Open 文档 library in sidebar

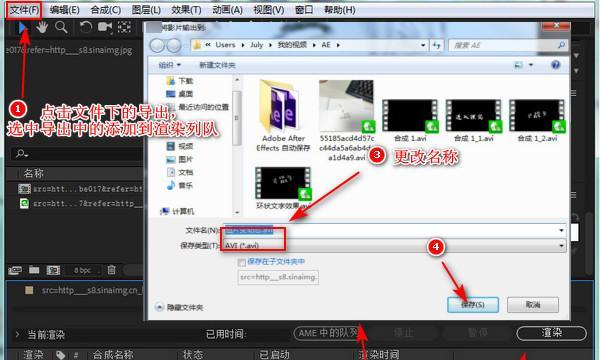click(180, 173)
